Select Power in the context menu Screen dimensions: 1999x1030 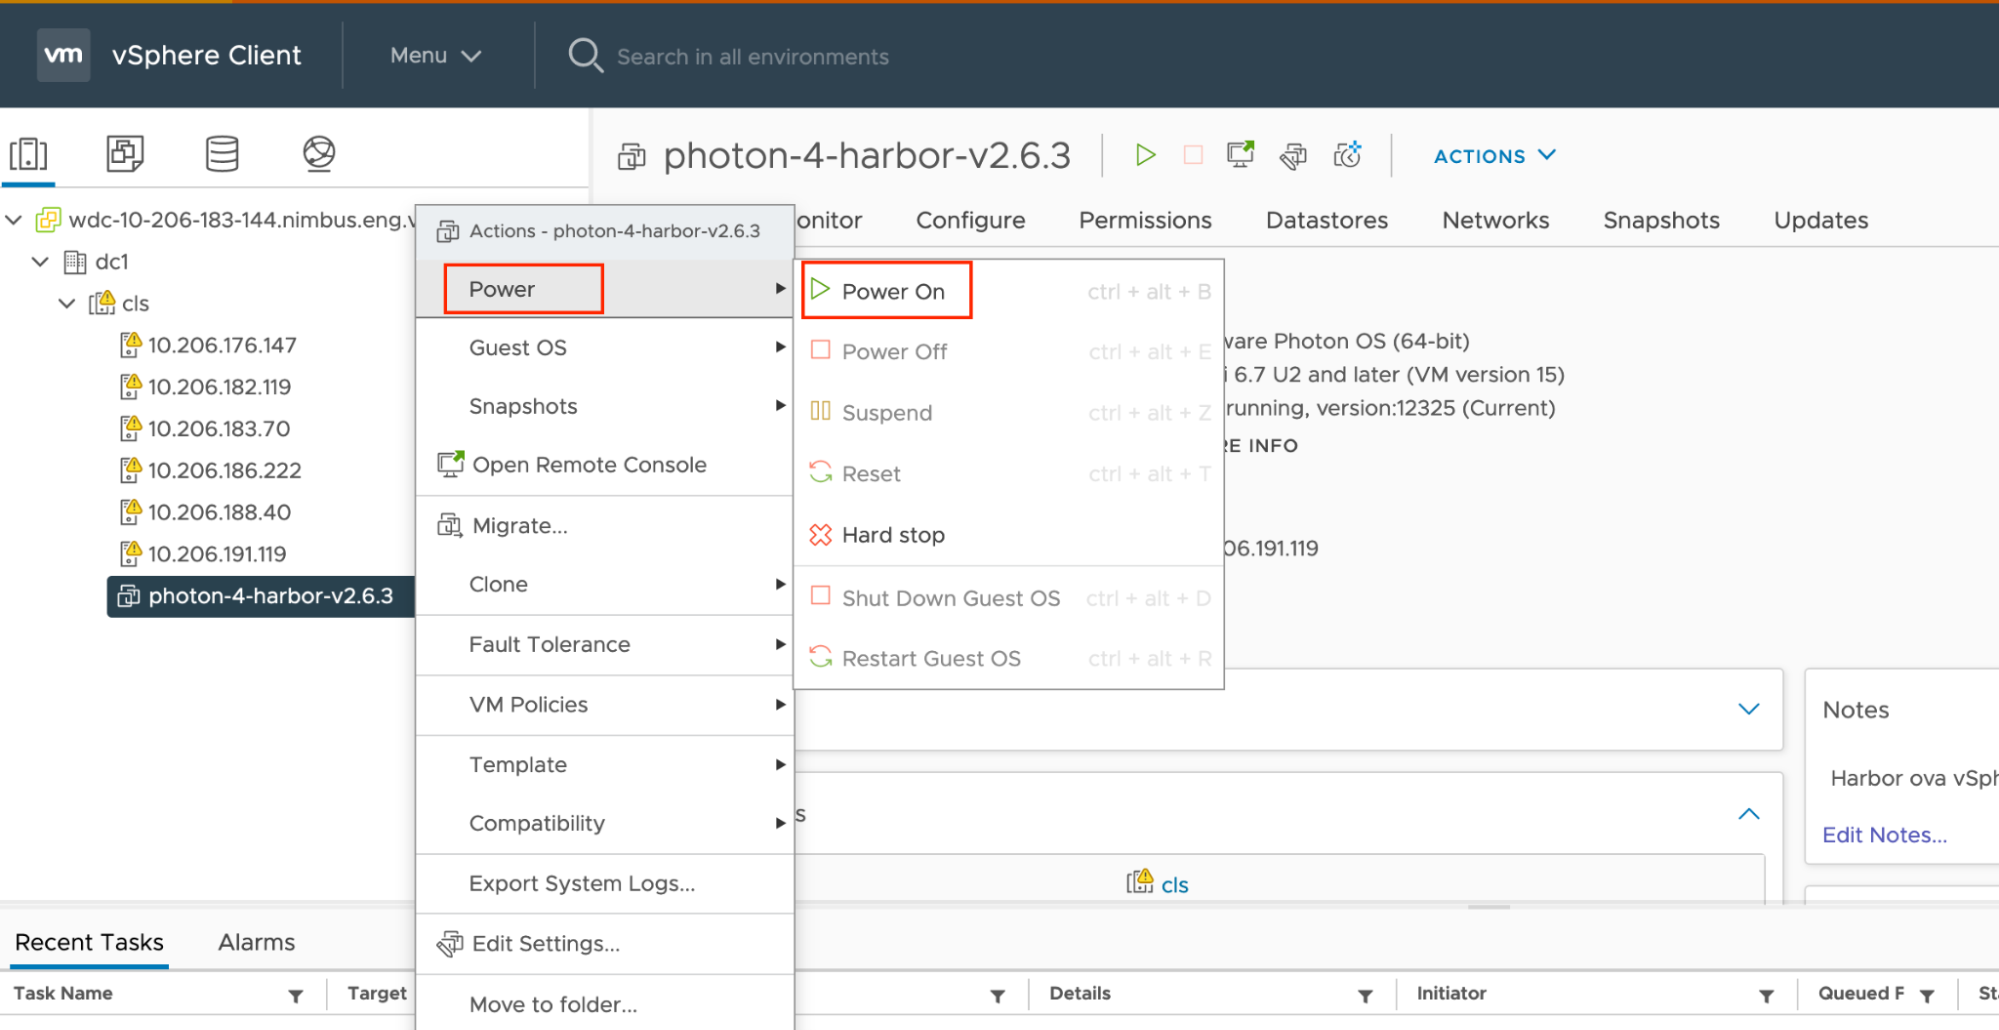pyautogui.click(x=604, y=289)
